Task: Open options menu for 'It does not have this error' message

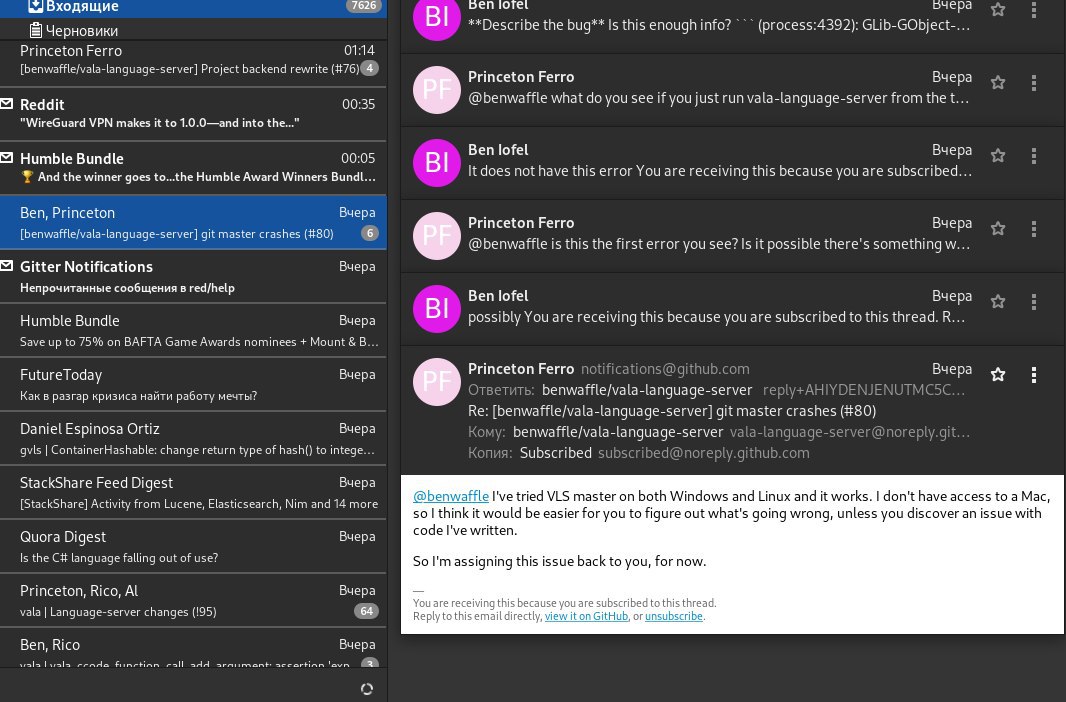Action: (1033, 156)
